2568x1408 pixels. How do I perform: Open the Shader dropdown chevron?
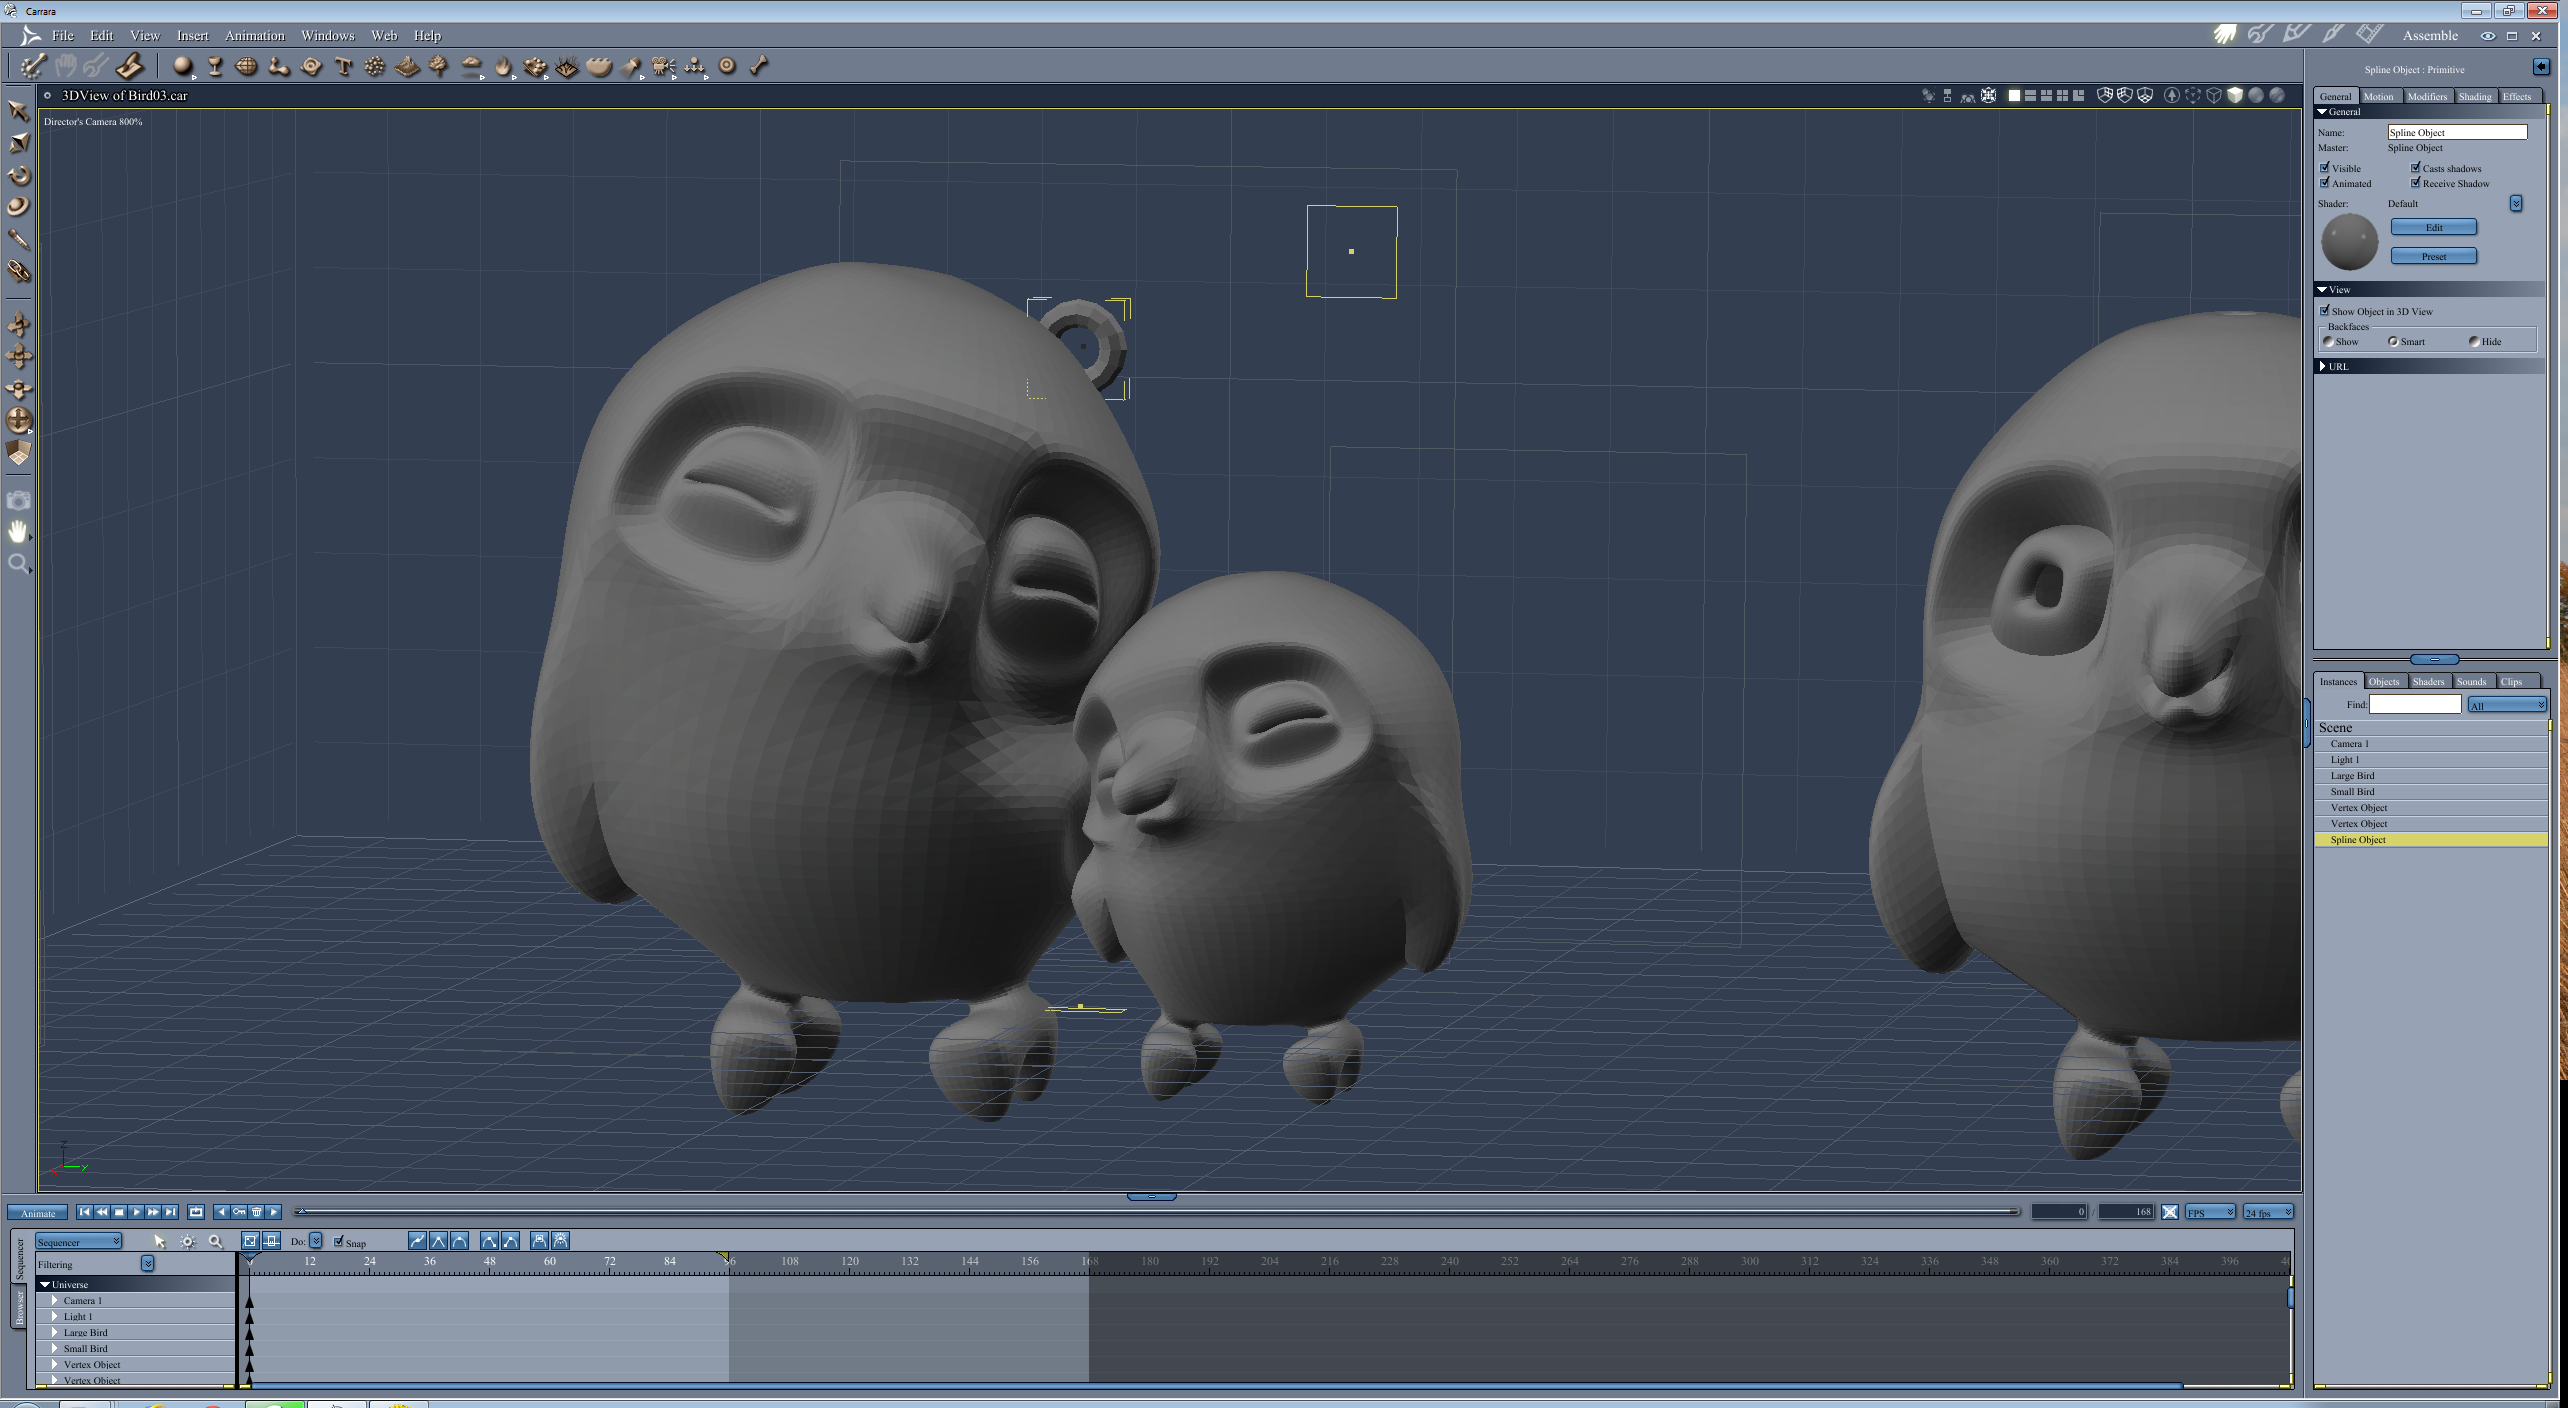2516,203
